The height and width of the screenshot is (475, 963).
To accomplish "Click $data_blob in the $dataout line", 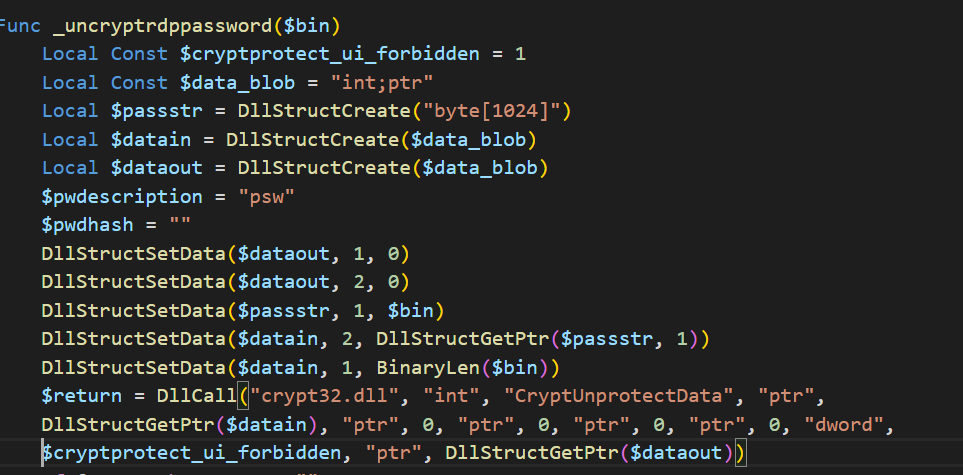I will coord(479,168).
